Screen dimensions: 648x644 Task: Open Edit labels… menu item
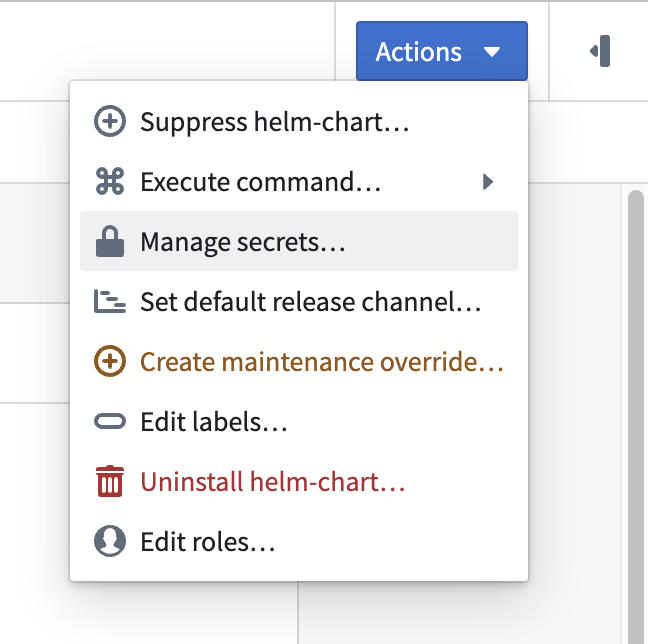pos(298,421)
